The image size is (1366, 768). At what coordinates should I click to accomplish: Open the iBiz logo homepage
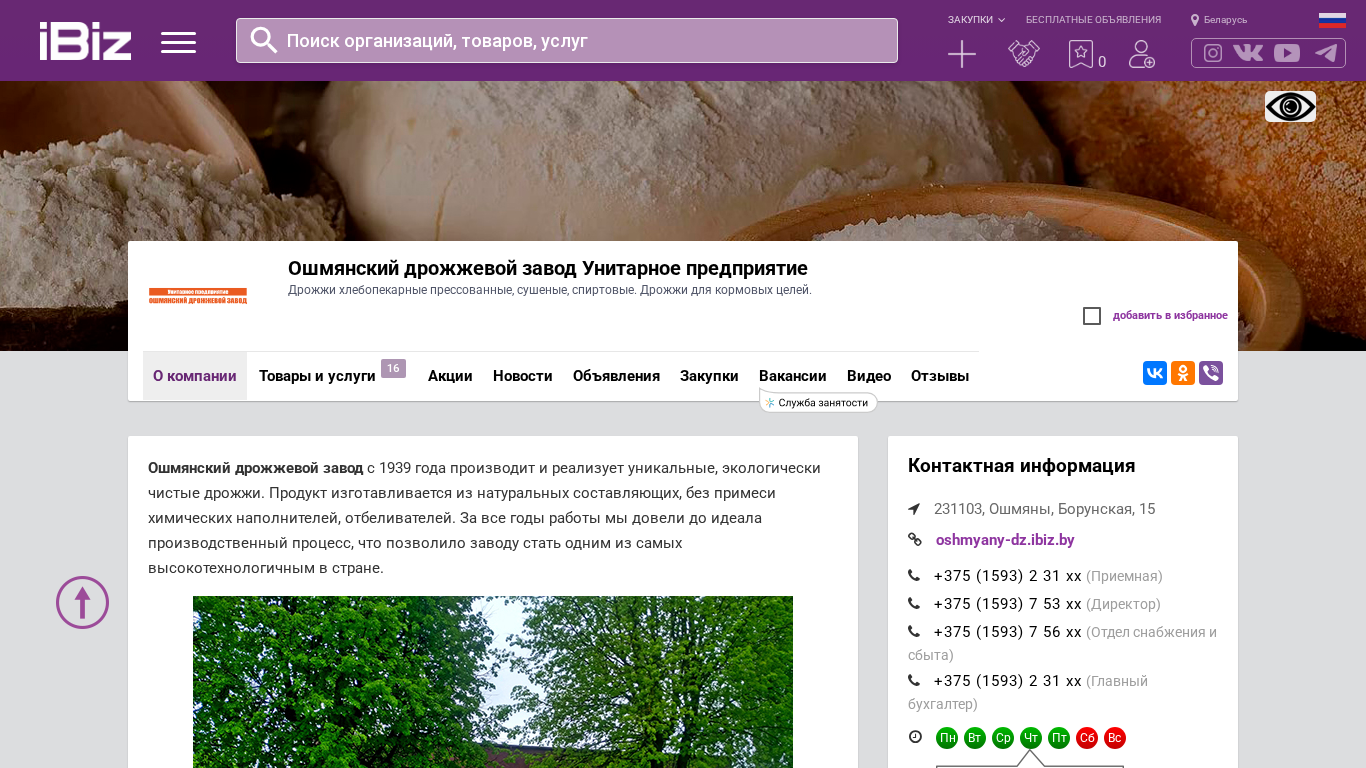click(85, 41)
